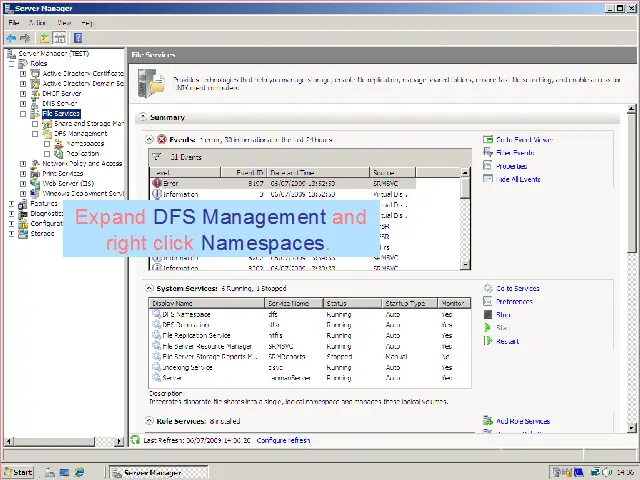Collapse the Roles node
The width and height of the screenshot is (640, 480).
pos(11,63)
